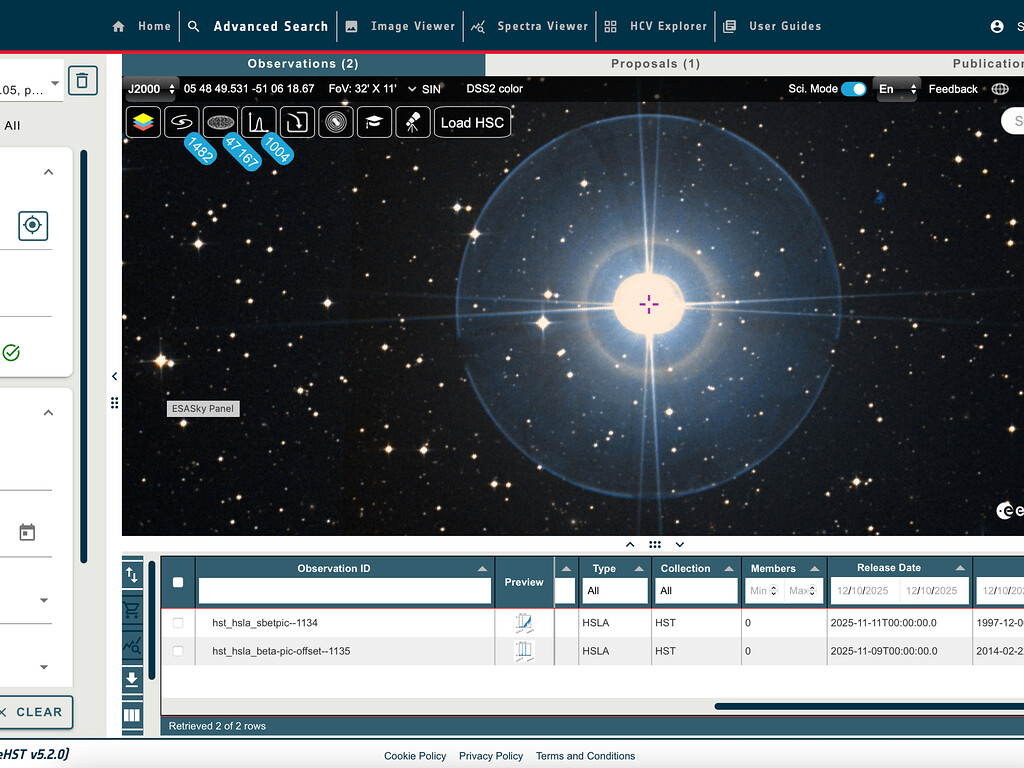Screen dimensions: 1024x768
Task: Open the En language selector
Action: tap(896, 89)
